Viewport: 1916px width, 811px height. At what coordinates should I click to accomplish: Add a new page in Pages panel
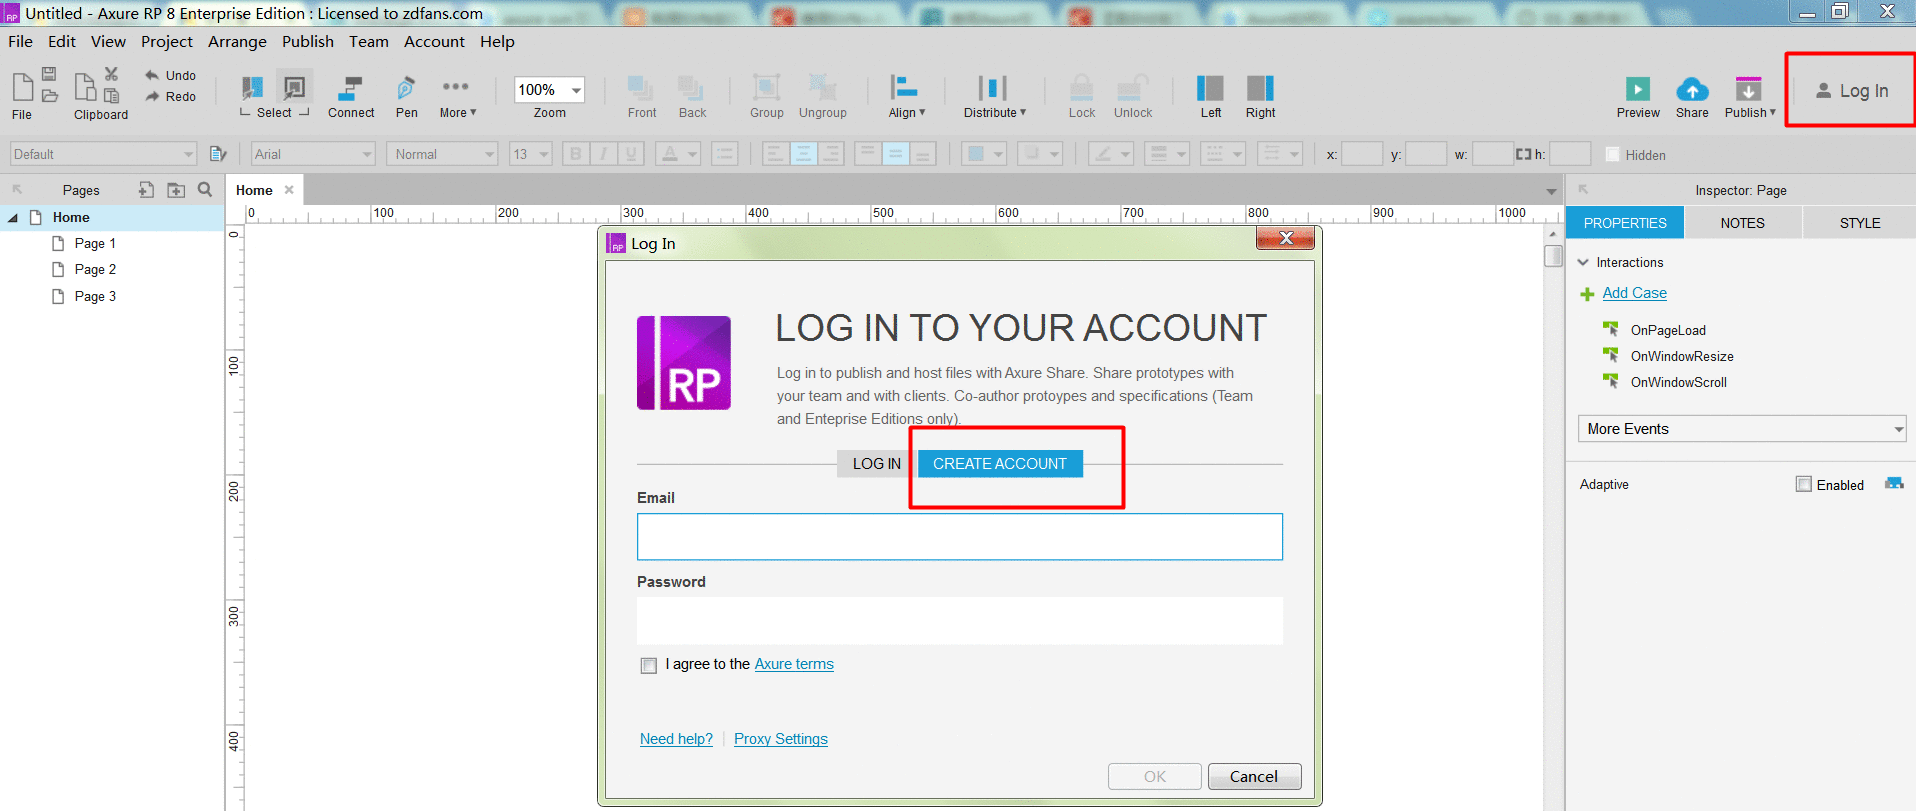click(x=146, y=190)
